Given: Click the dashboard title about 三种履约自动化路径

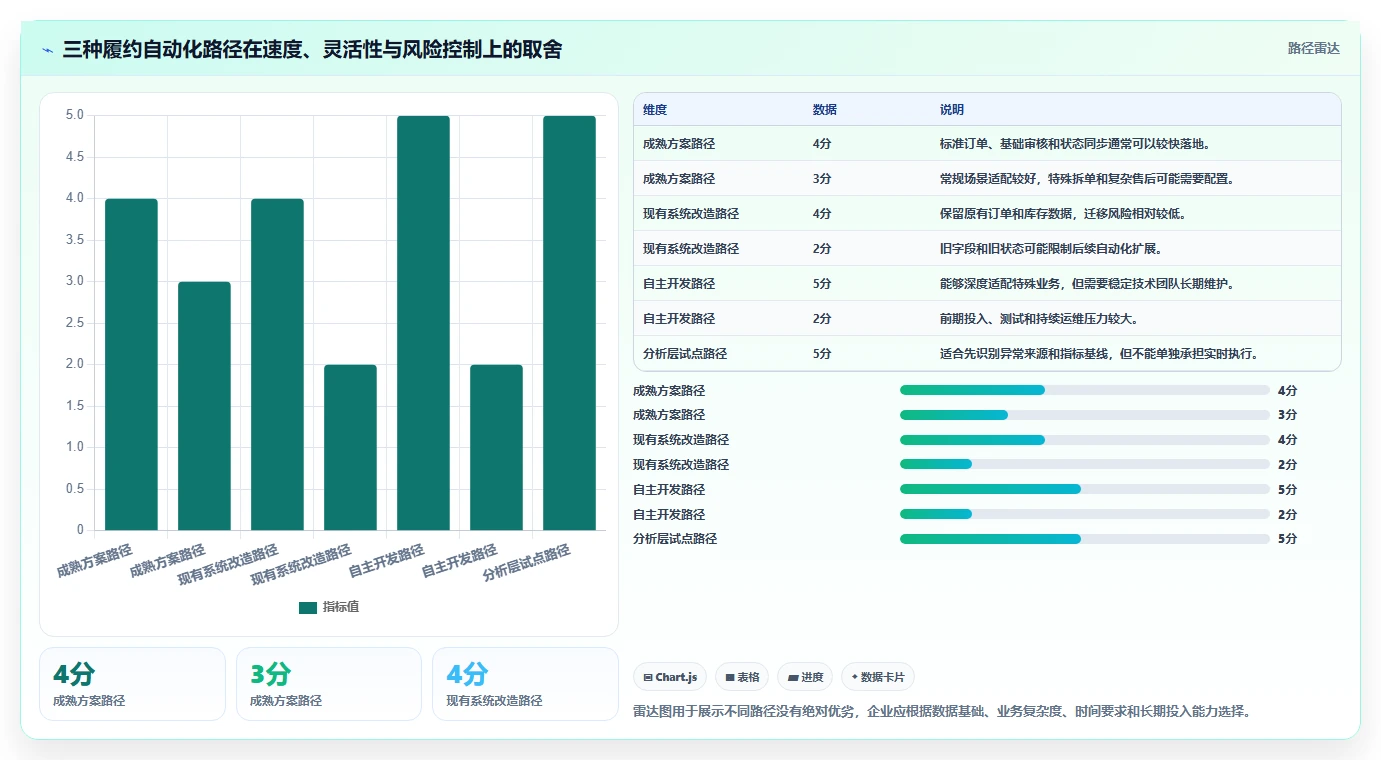Looking at the screenshot, I should point(312,50).
